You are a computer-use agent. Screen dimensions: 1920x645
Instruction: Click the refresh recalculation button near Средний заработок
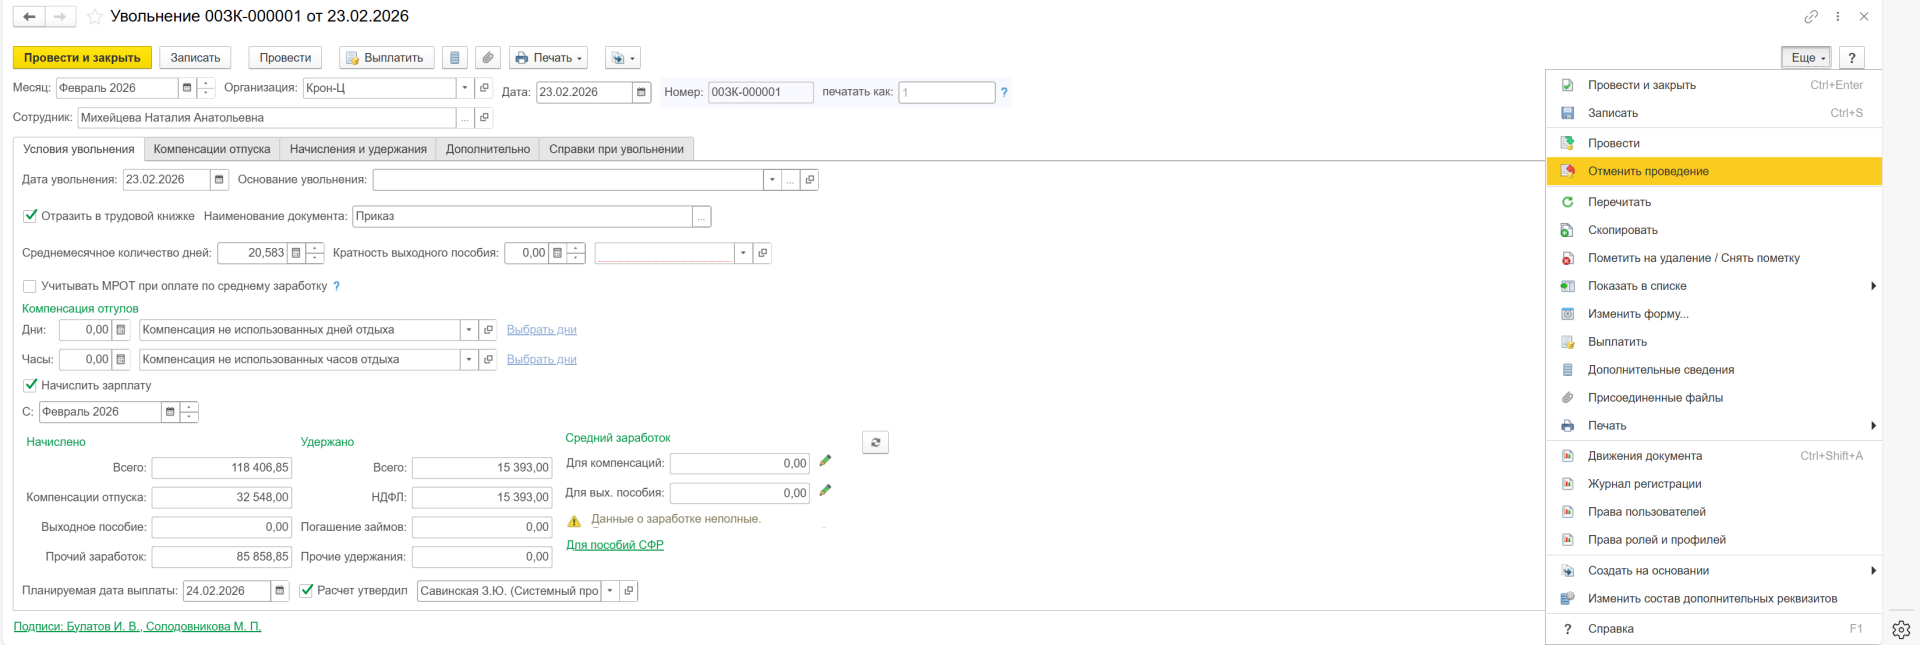pyautogui.click(x=875, y=442)
